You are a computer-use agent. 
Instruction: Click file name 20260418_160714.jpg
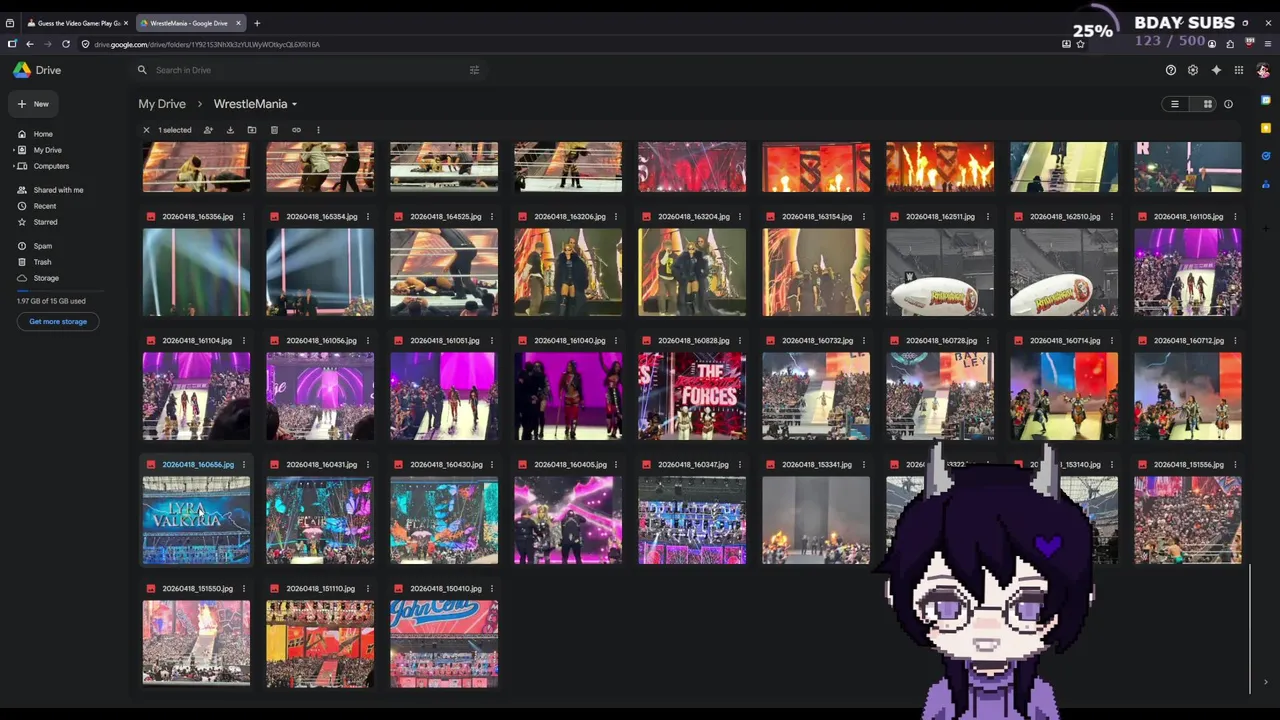(1065, 341)
